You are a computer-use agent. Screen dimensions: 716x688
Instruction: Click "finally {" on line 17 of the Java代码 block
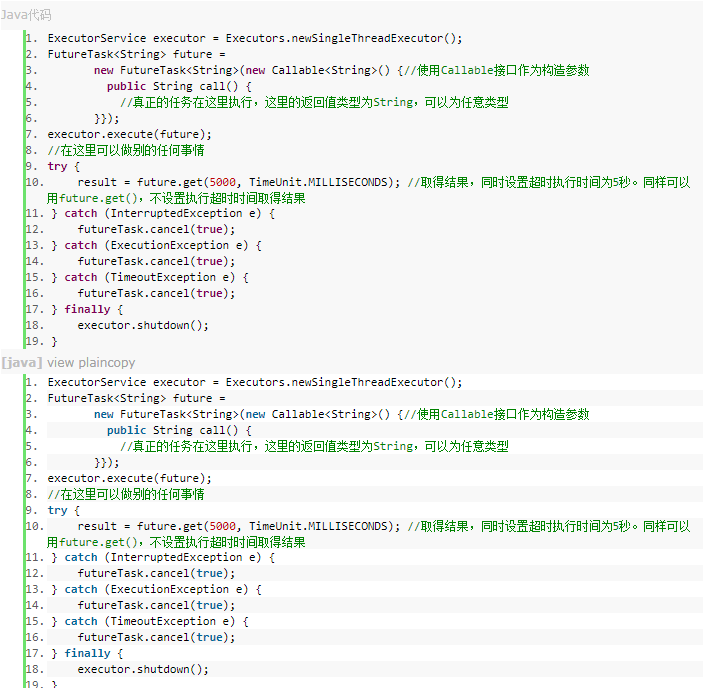(x=94, y=309)
